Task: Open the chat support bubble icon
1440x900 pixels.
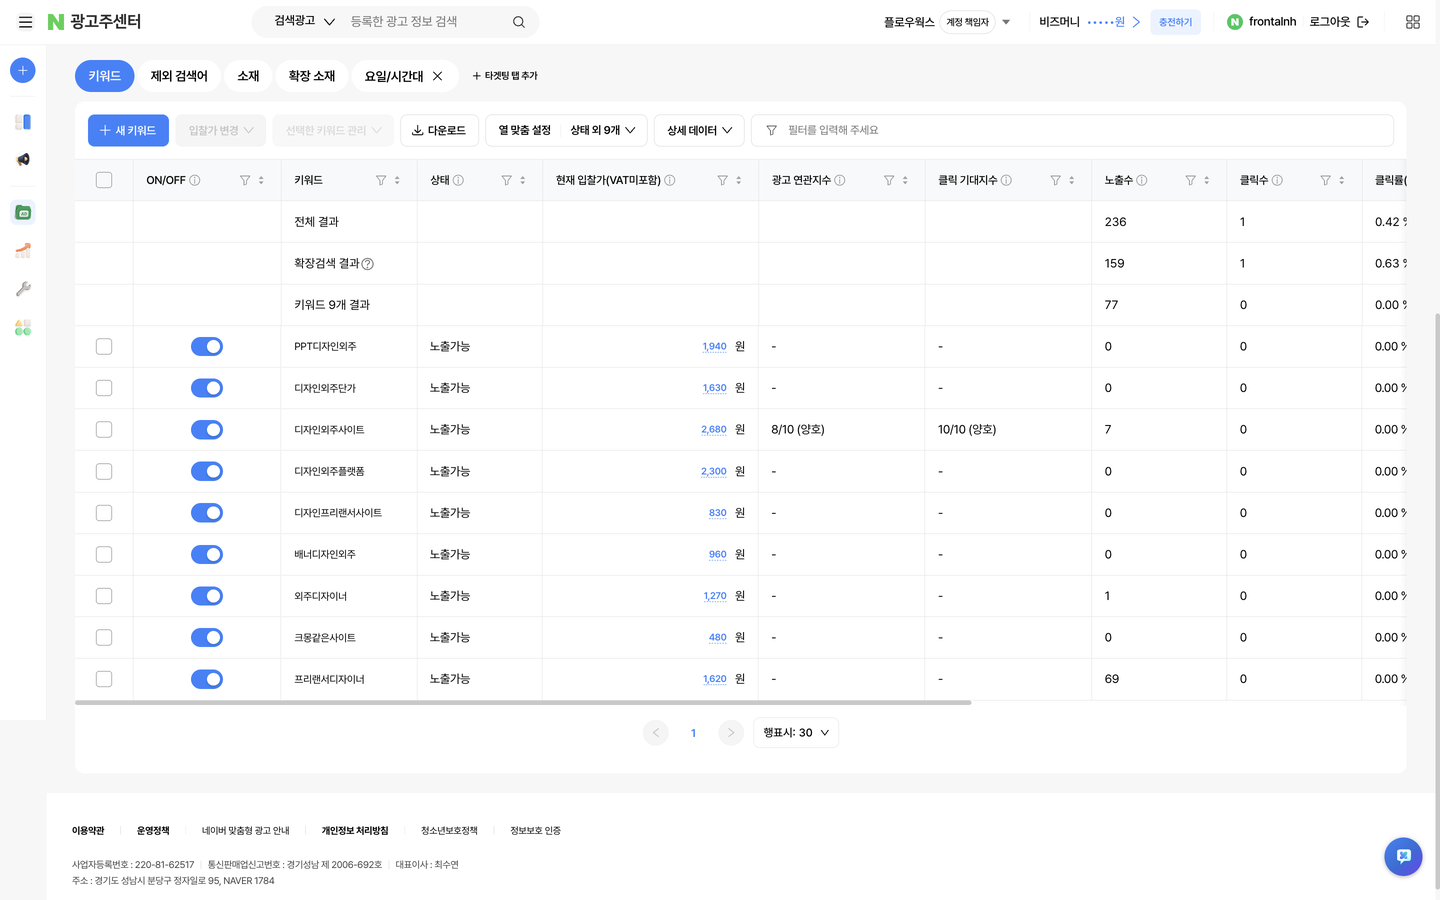Action: point(1403,857)
